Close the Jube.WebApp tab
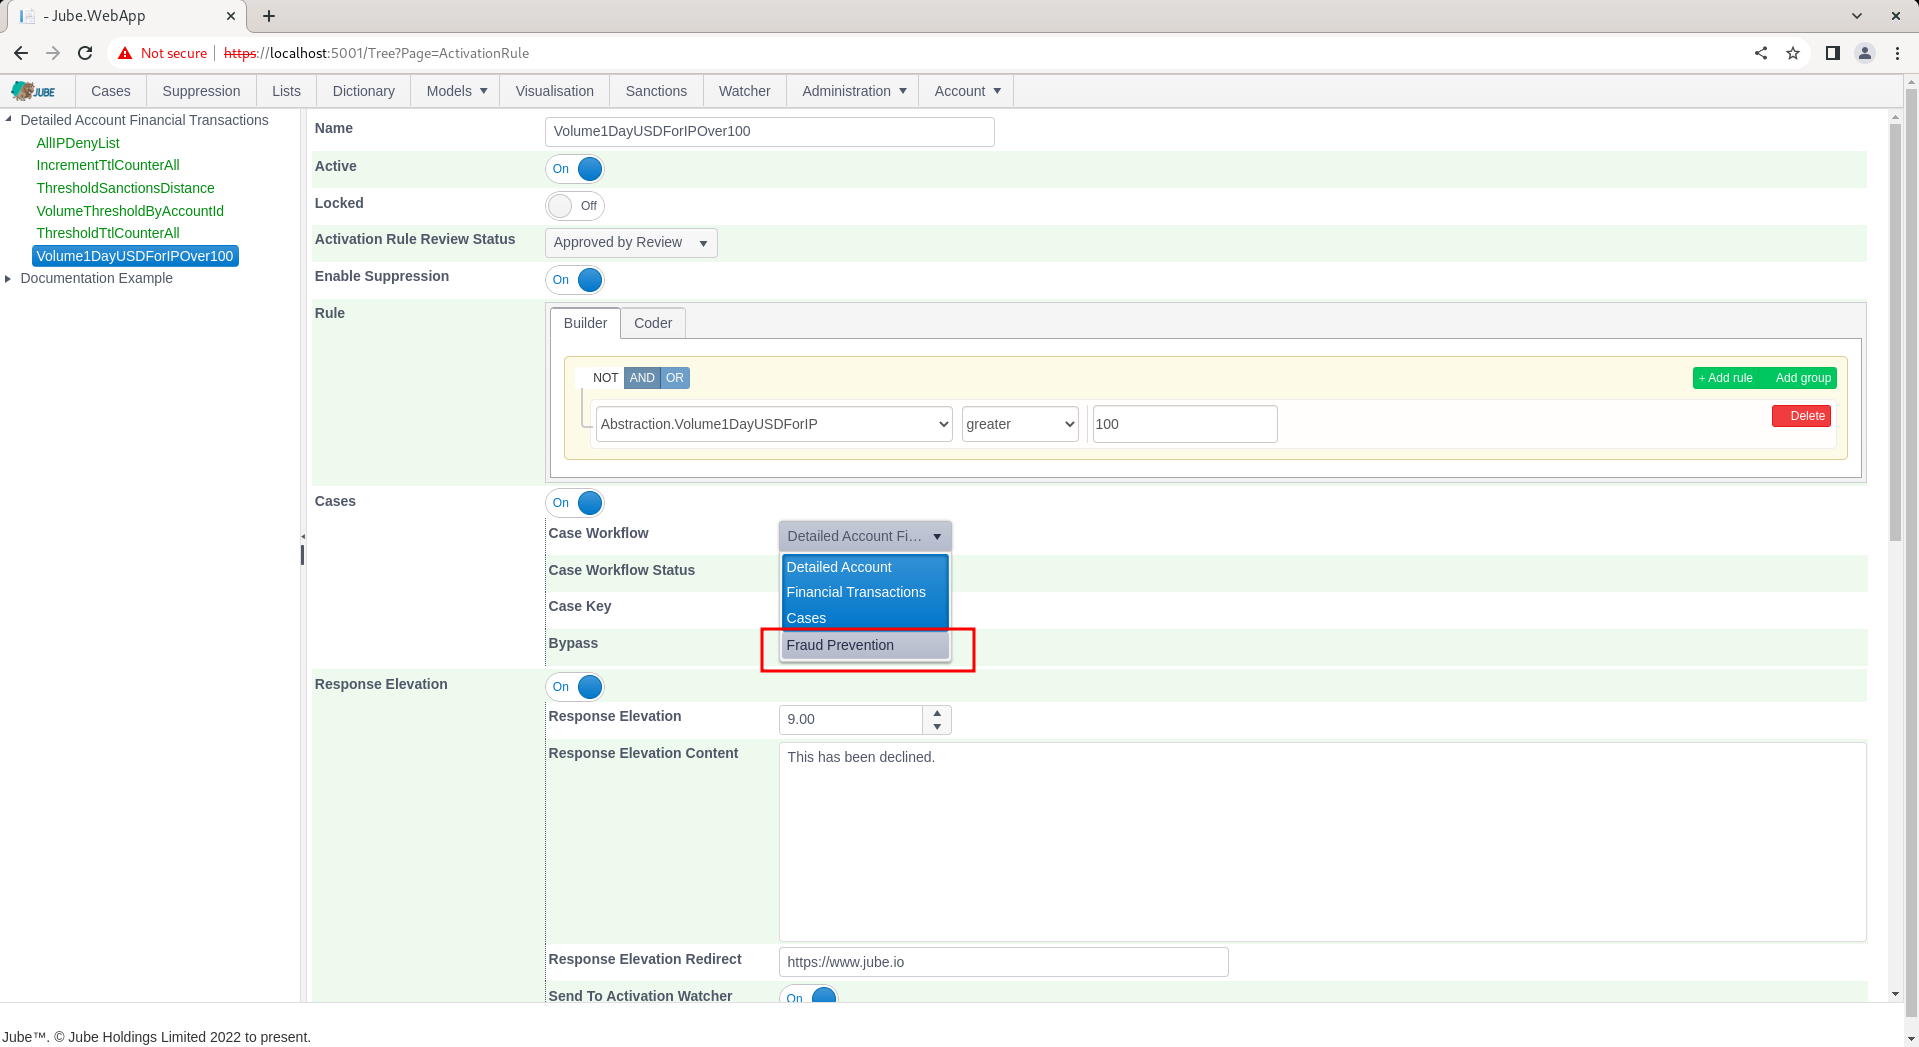This screenshot has width=1919, height=1047. point(230,16)
